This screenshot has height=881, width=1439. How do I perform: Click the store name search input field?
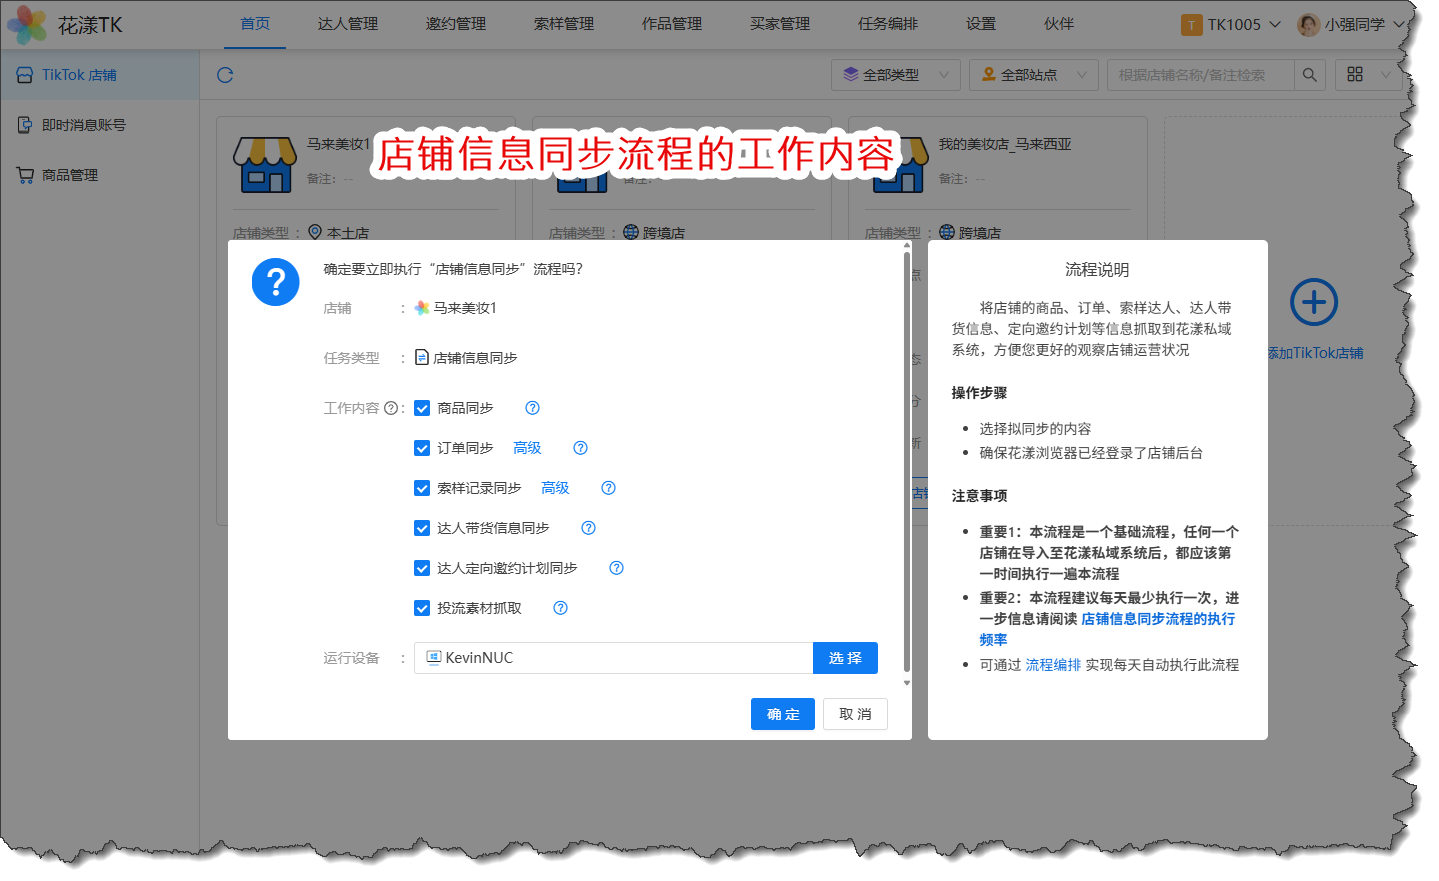coord(1200,75)
